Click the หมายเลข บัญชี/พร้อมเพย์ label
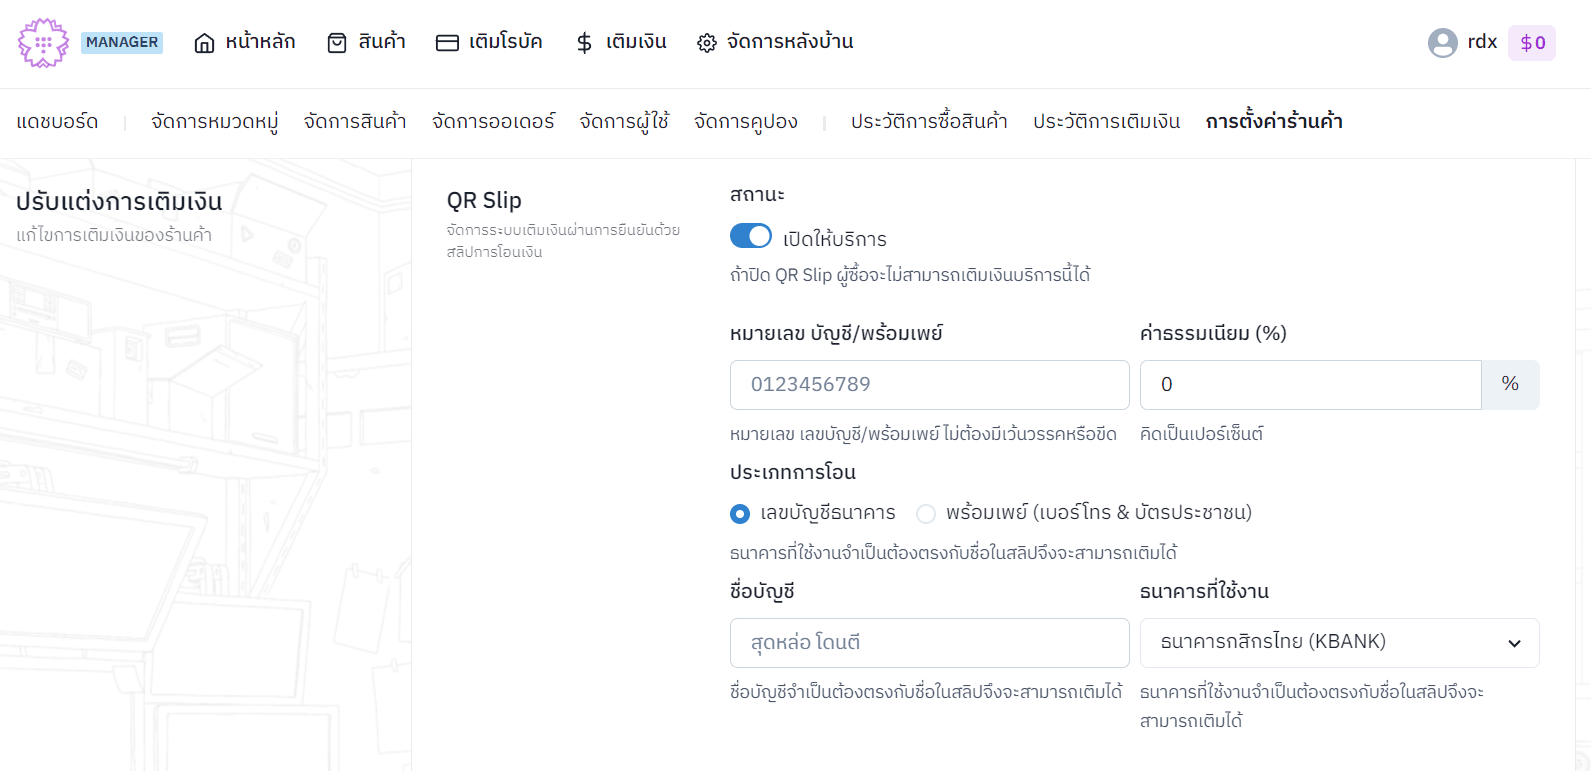Viewport: 1591px width, 771px height. coord(836,334)
